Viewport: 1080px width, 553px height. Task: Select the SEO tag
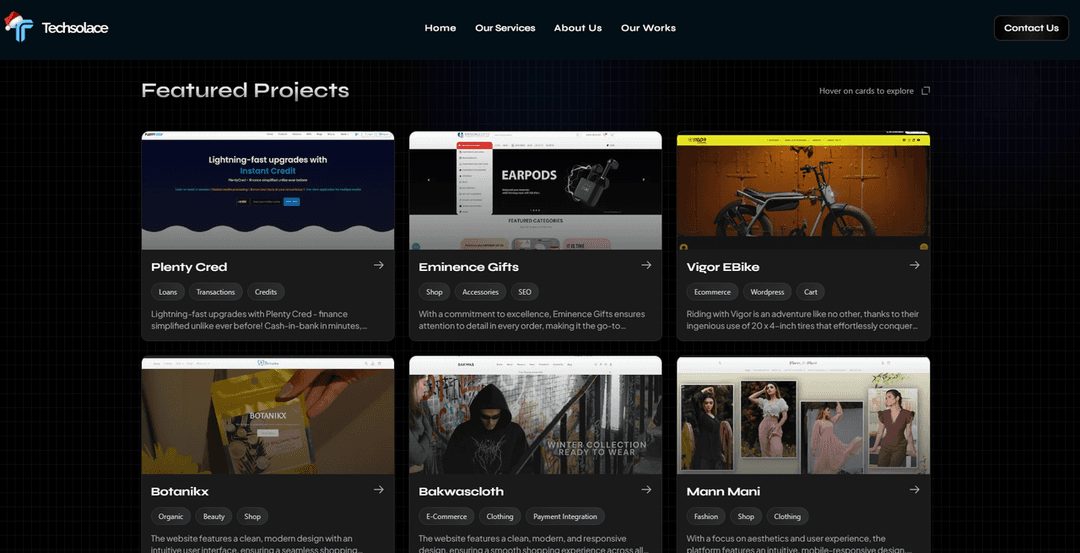(x=525, y=292)
